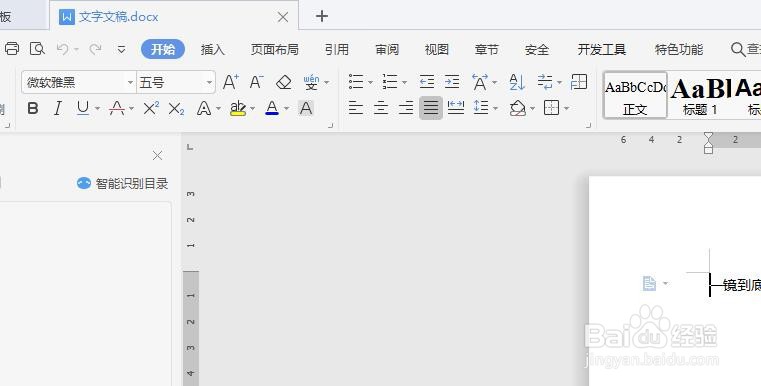Toggle subscript X₂ icon
761x386 pixels.
[176, 109]
